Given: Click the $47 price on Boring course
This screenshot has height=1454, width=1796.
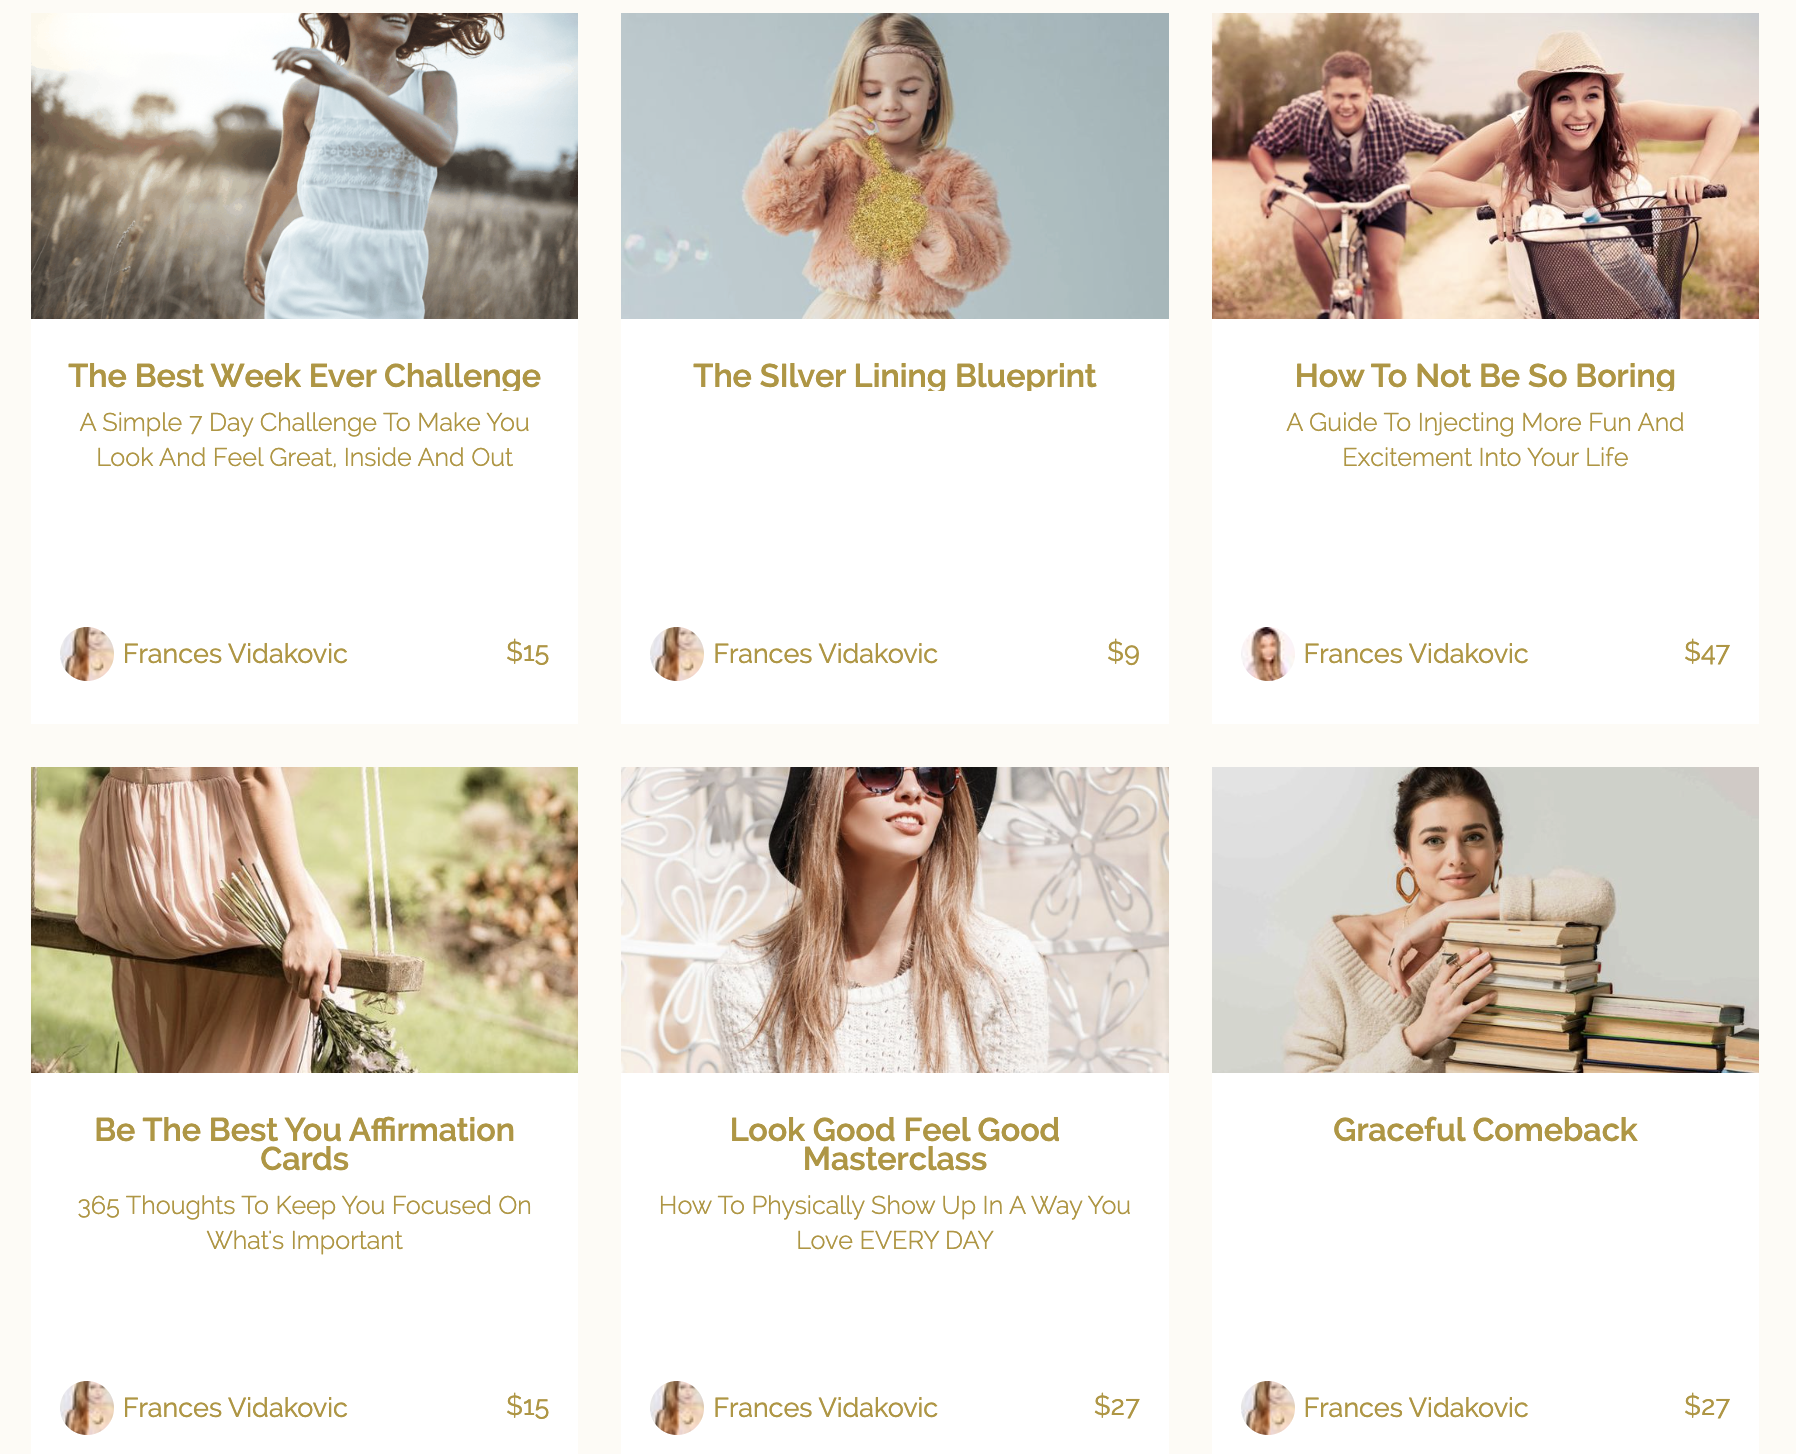Looking at the screenshot, I should (1707, 653).
